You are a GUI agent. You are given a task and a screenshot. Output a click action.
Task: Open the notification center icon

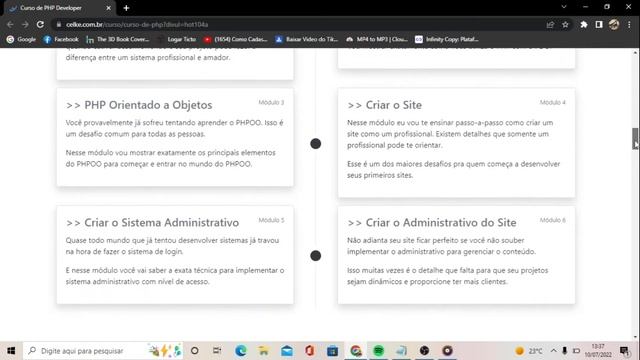pos(624,351)
